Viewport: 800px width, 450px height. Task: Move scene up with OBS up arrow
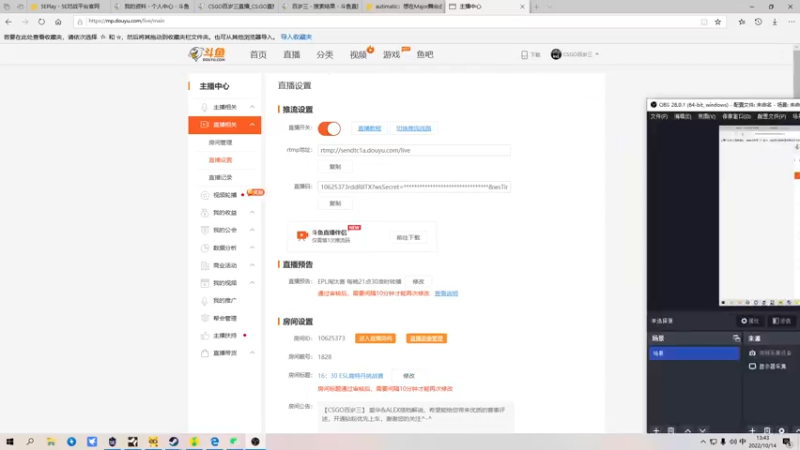tap(687, 431)
